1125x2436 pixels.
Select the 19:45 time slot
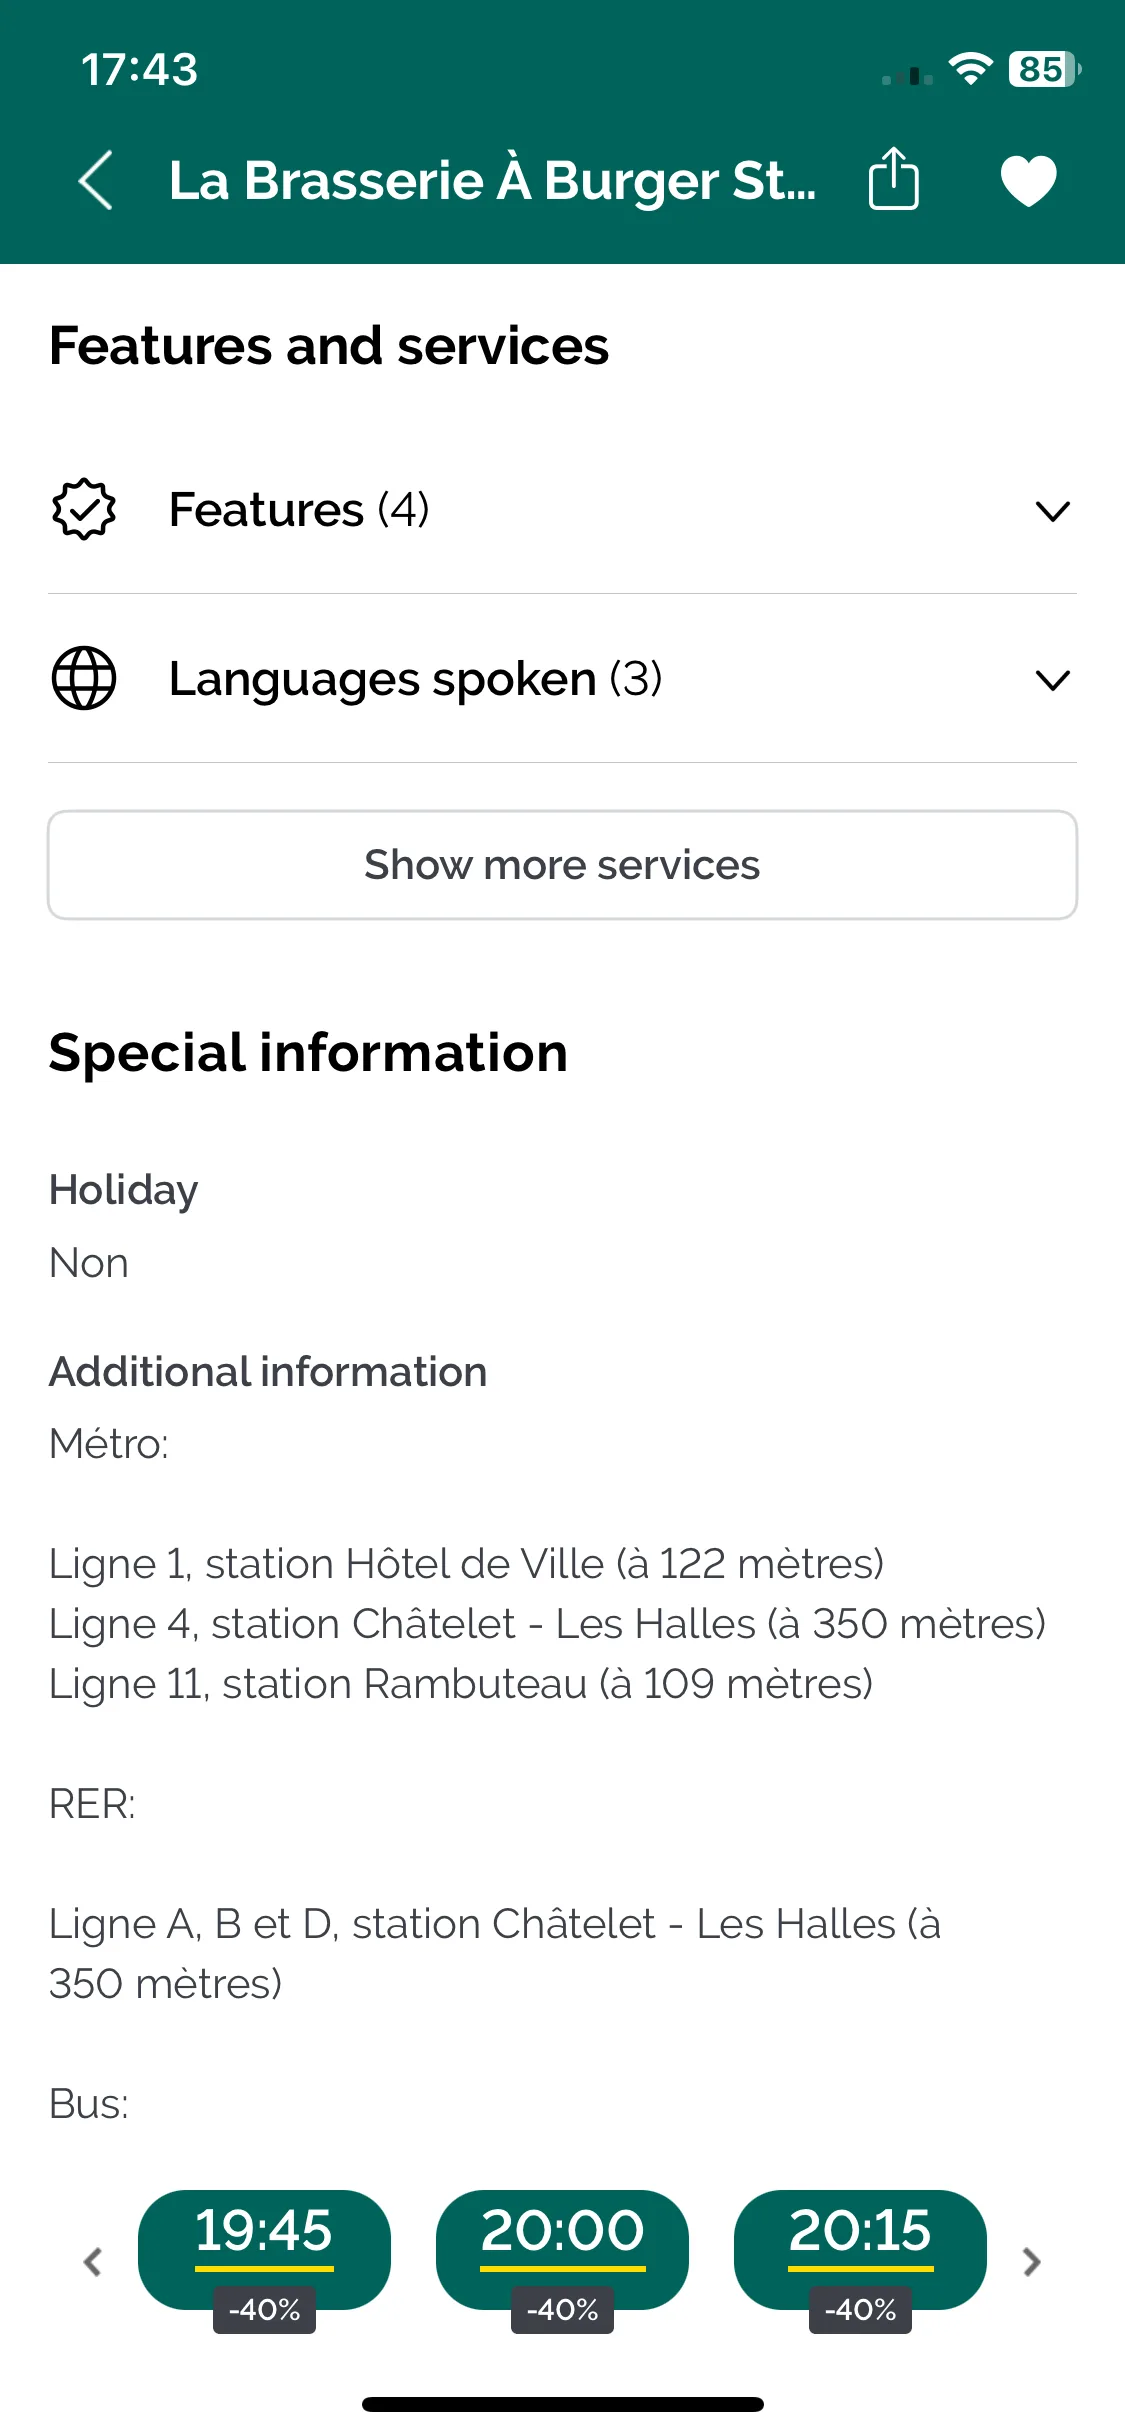tap(264, 2249)
